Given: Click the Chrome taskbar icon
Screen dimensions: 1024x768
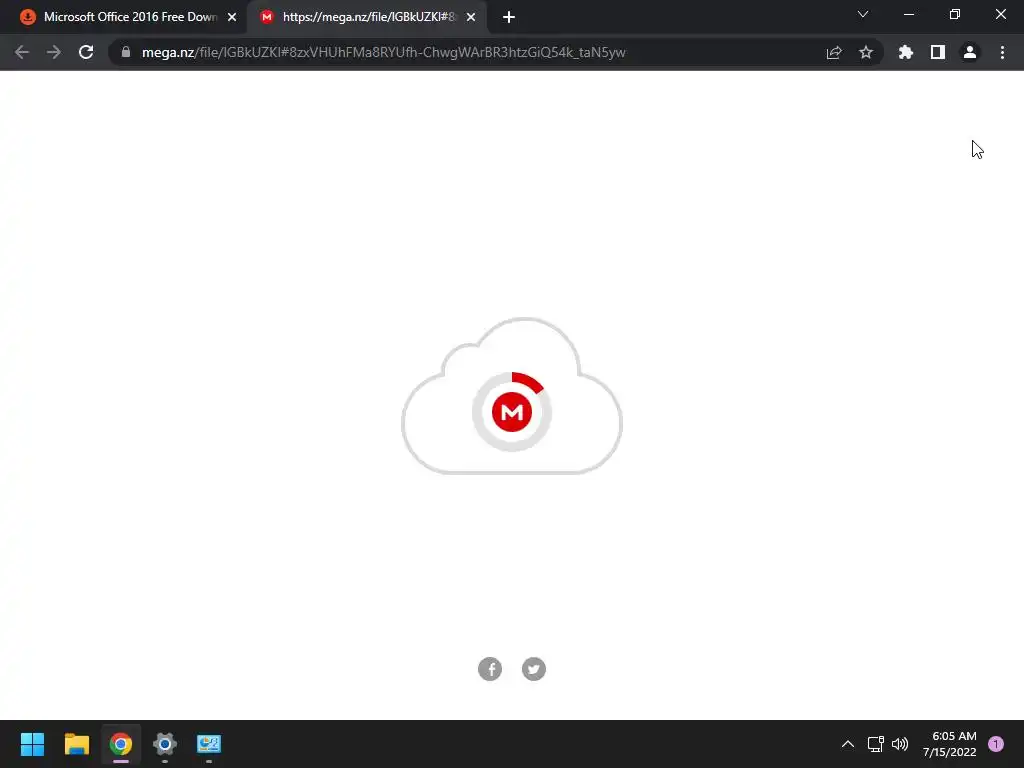Looking at the screenshot, I should [x=121, y=744].
